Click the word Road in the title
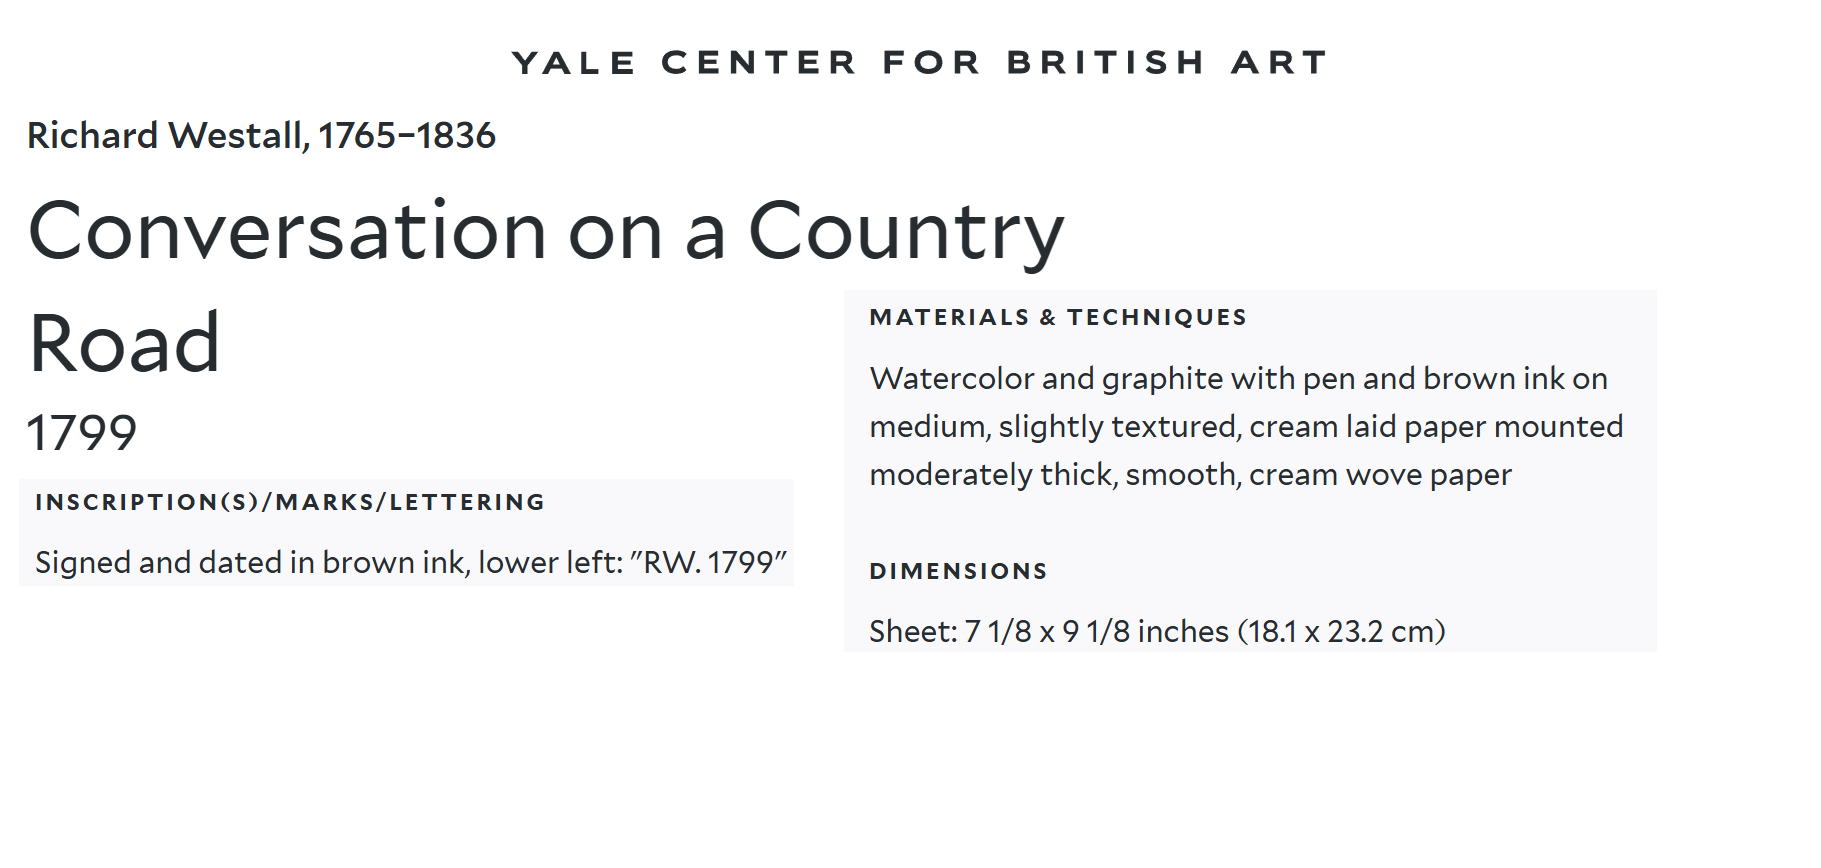The height and width of the screenshot is (868, 1821). pos(124,343)
